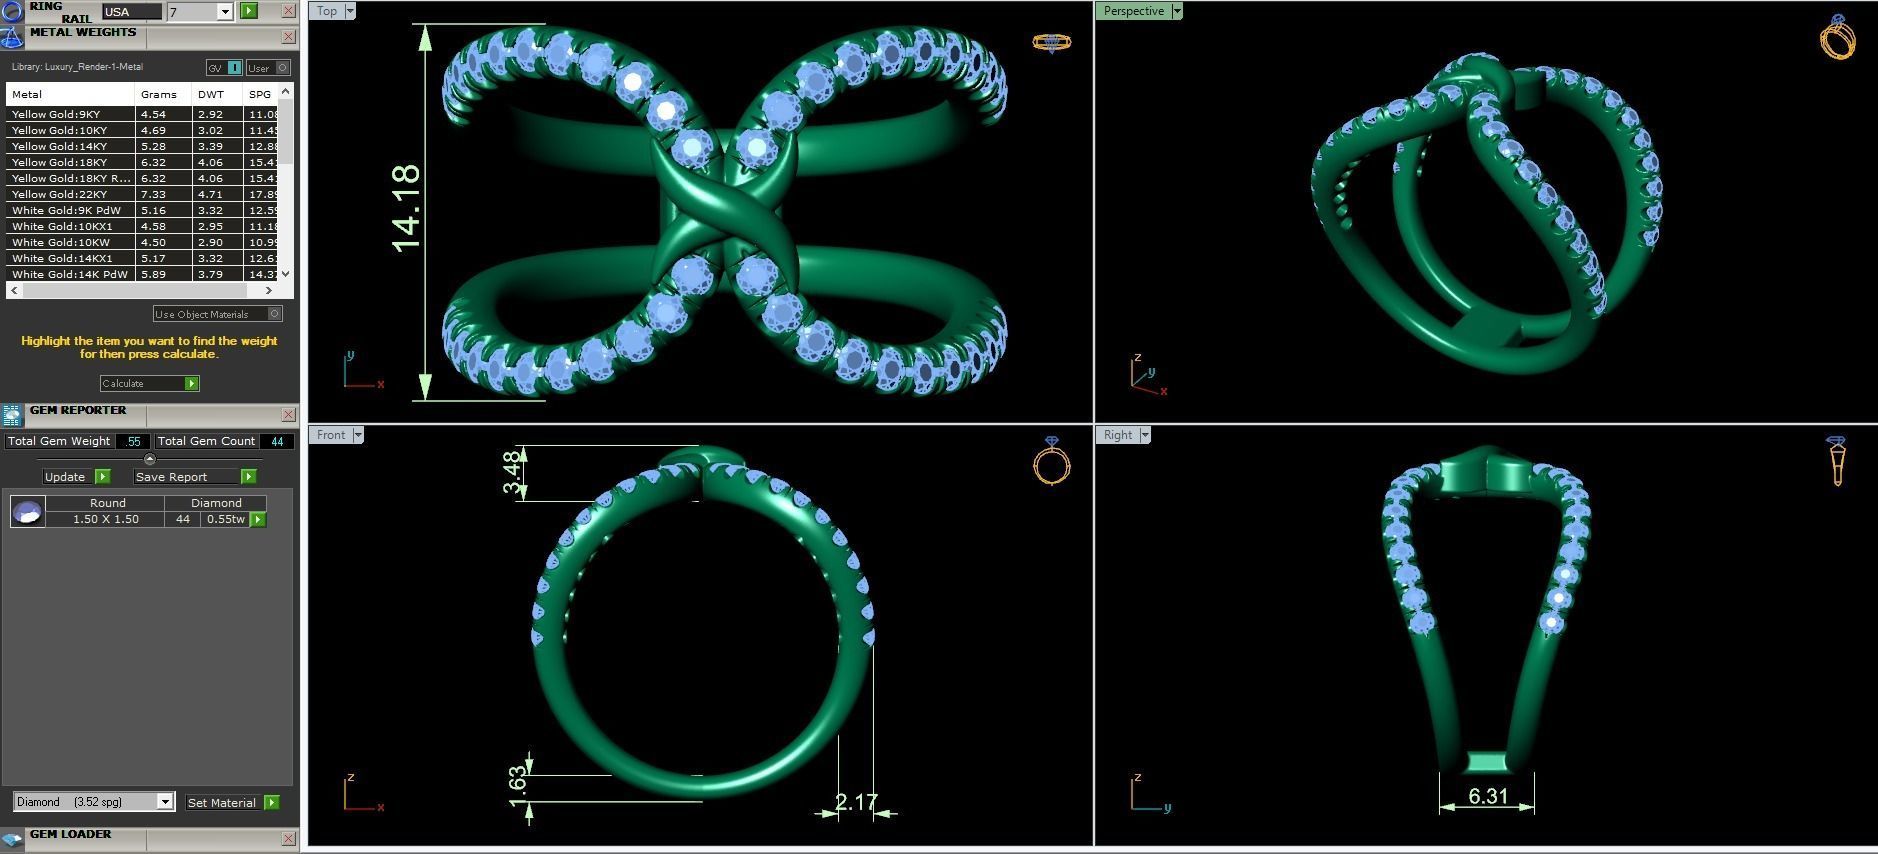Click the Save Report button
This screenshot has height=854, width=1878.
click(195, 477)
